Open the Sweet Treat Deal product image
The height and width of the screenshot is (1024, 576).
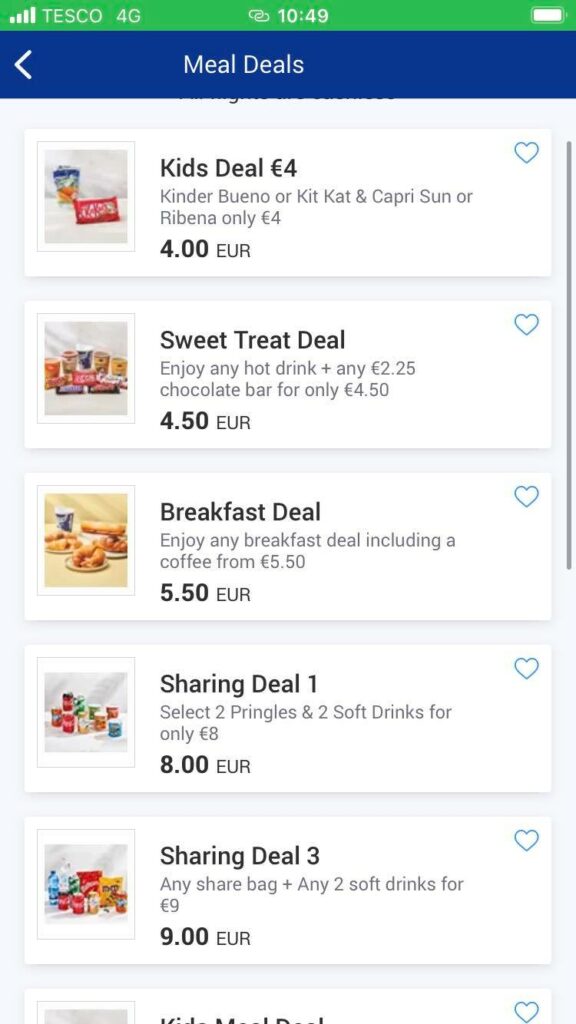tap(86, 368)
